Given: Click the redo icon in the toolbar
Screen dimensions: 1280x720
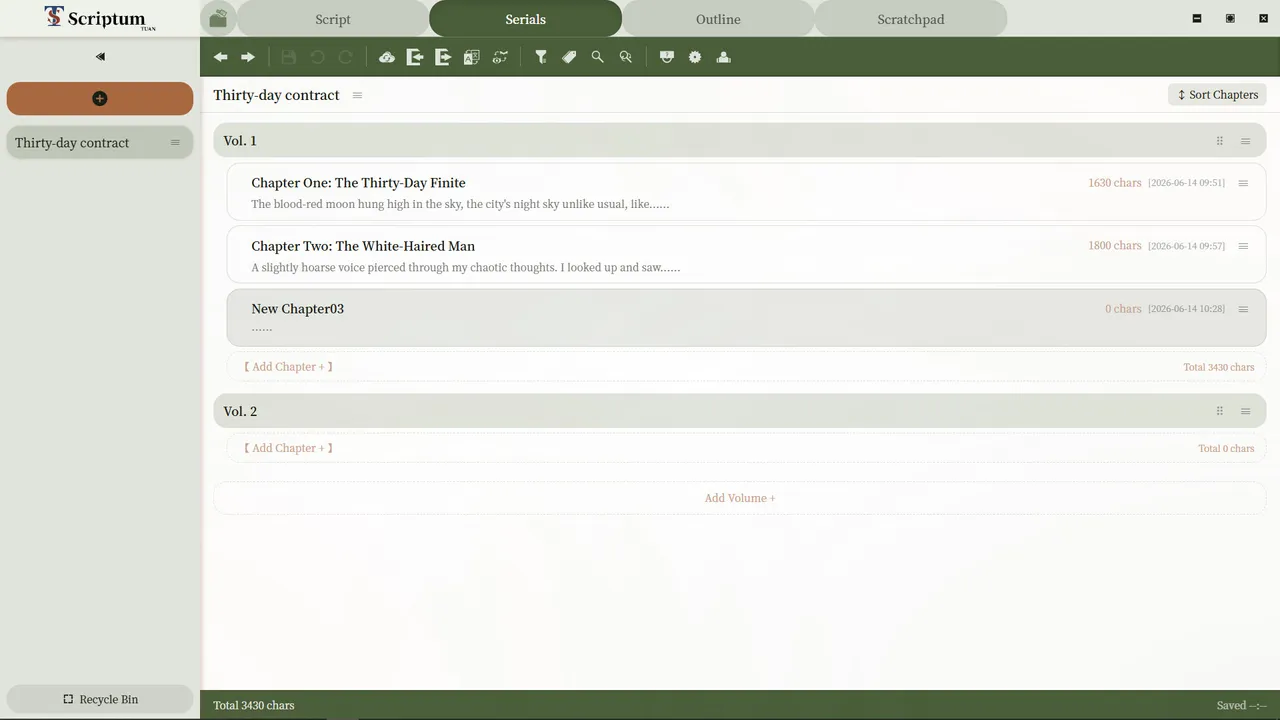Looking at the screenshot, I should pyautogui.click(x=345, y=57).
